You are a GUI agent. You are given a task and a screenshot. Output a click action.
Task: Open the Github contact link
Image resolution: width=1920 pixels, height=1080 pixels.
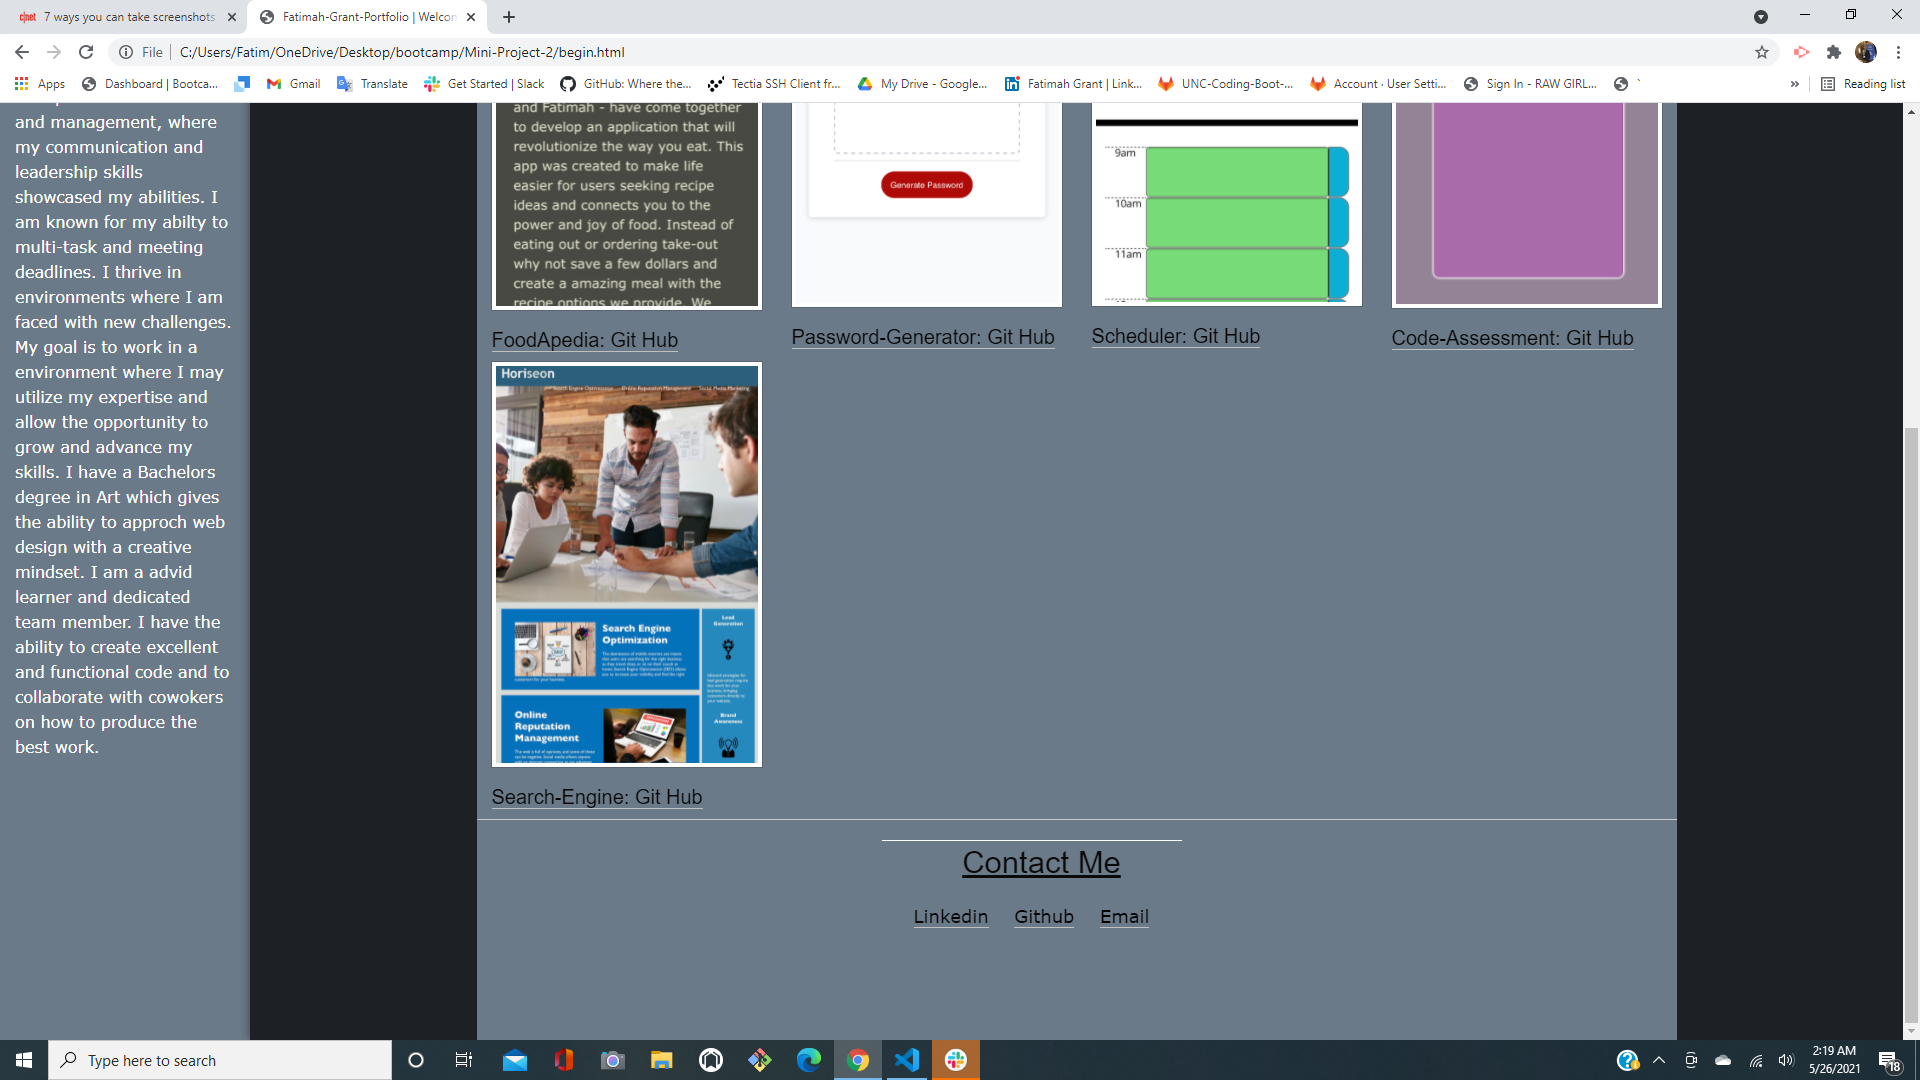(1044, 916)
